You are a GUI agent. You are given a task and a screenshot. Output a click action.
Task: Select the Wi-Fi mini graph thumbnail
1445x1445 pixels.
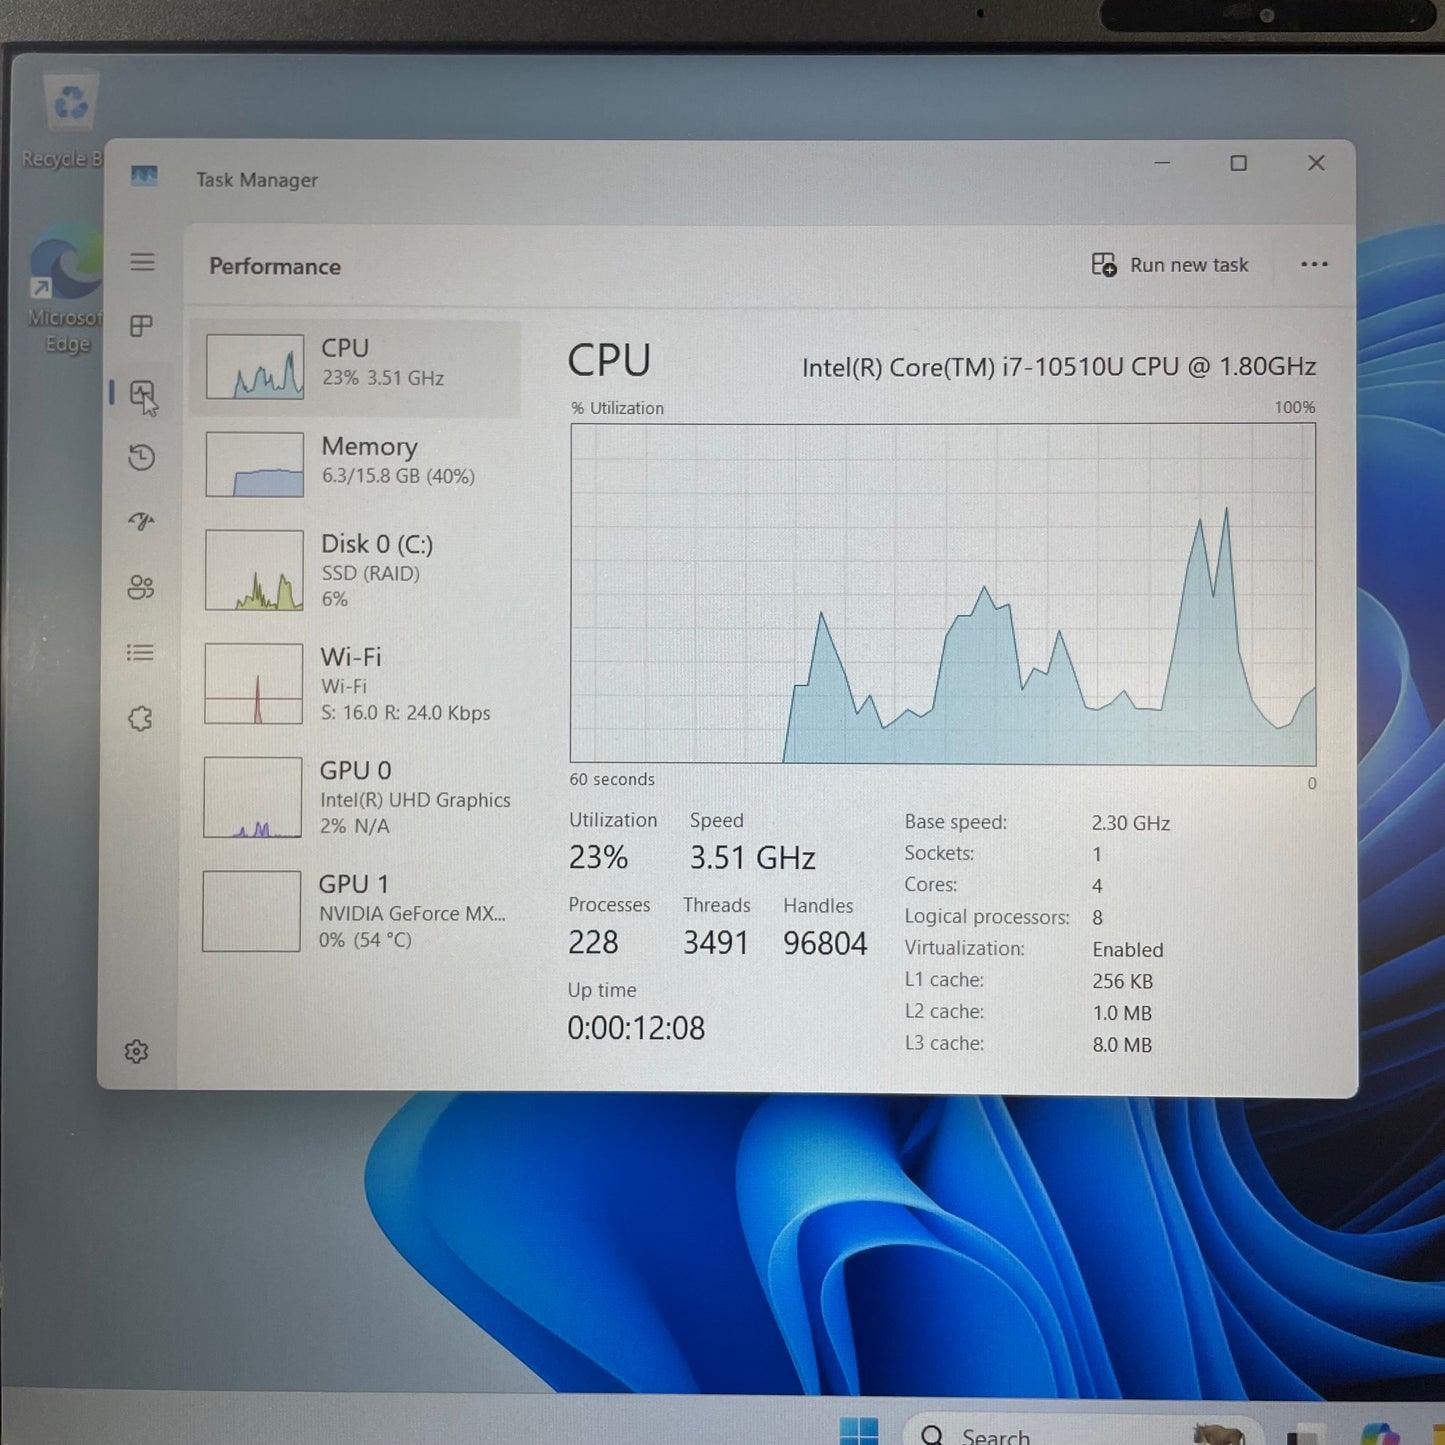click(254, 683)
